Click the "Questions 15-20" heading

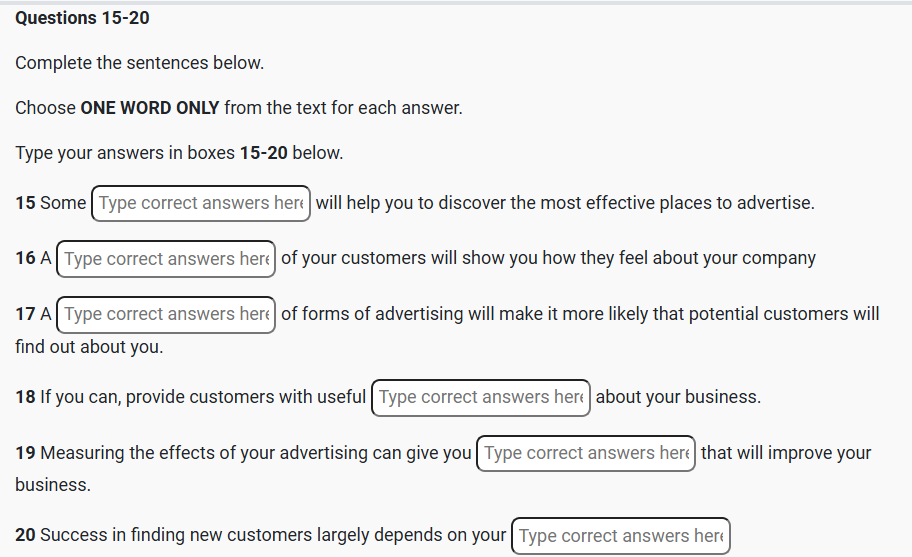[x=83, y=19]
